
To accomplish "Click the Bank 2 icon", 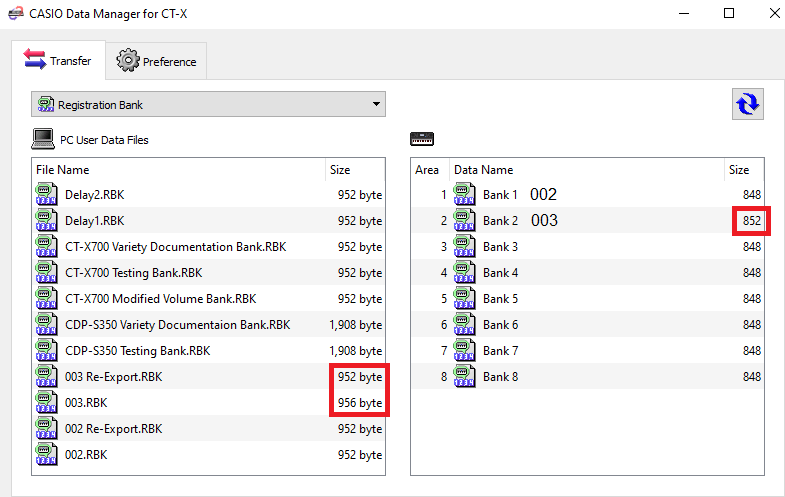I will coord(464,220).
